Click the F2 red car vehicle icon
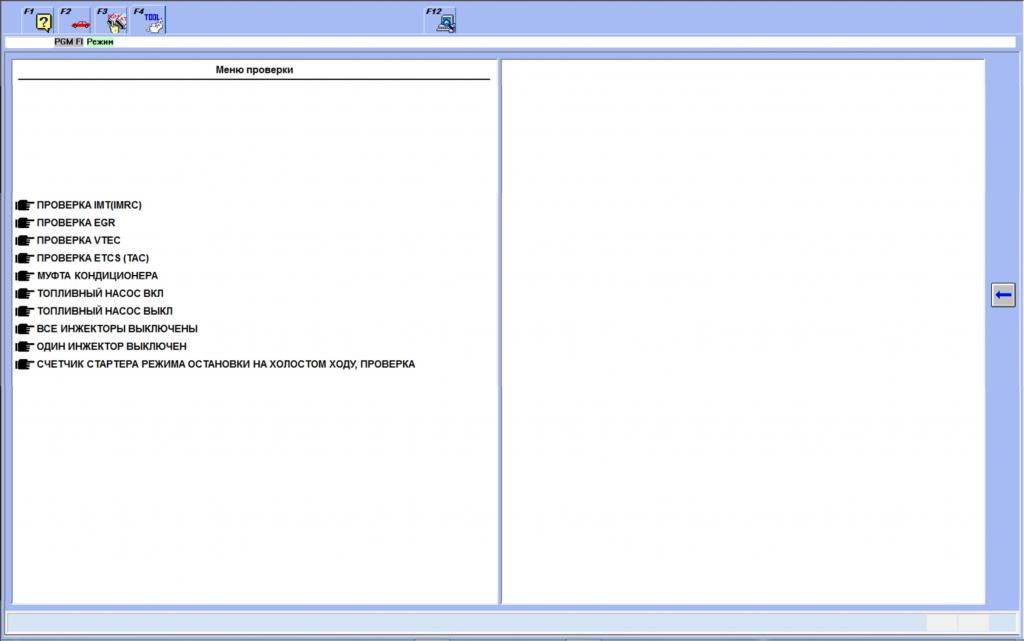Image resolution: width=1024 pixels, height=641 pixels. click(x=80, y=21)
